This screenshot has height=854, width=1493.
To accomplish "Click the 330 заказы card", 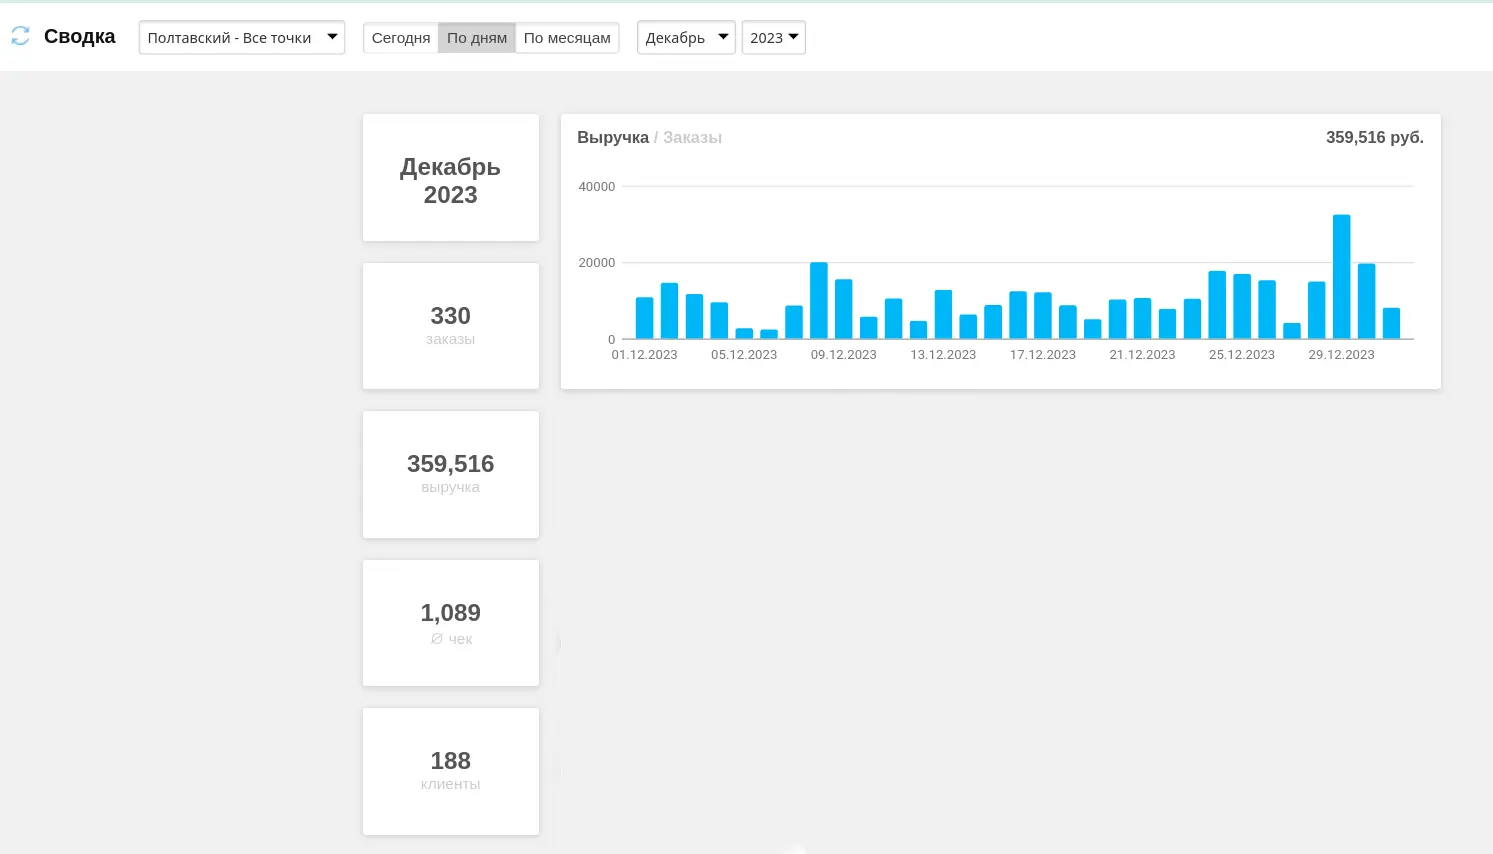I will pos(450,326).
